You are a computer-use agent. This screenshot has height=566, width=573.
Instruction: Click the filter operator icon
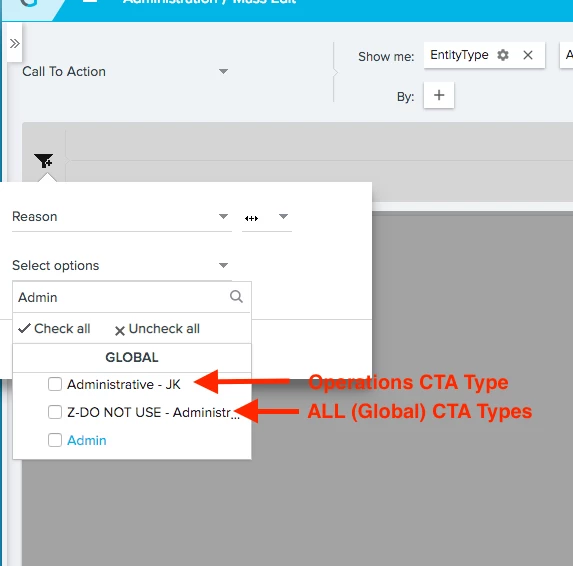[251, 218]
